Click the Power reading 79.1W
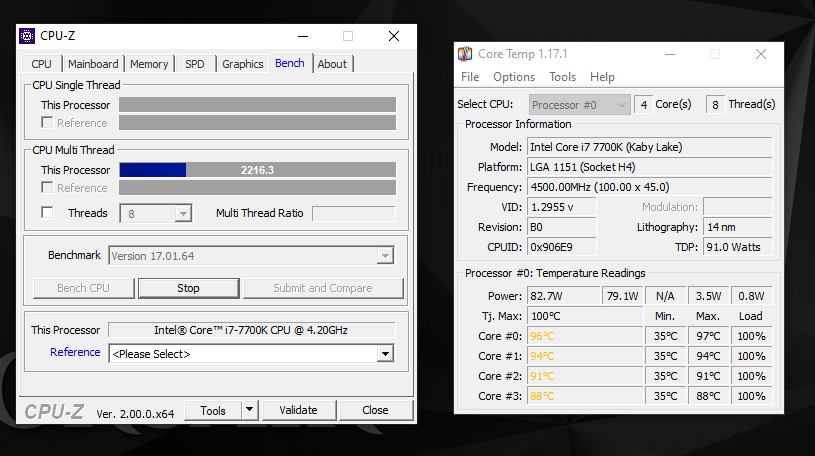This screenshot has height=456, width=815. point(622,296)
